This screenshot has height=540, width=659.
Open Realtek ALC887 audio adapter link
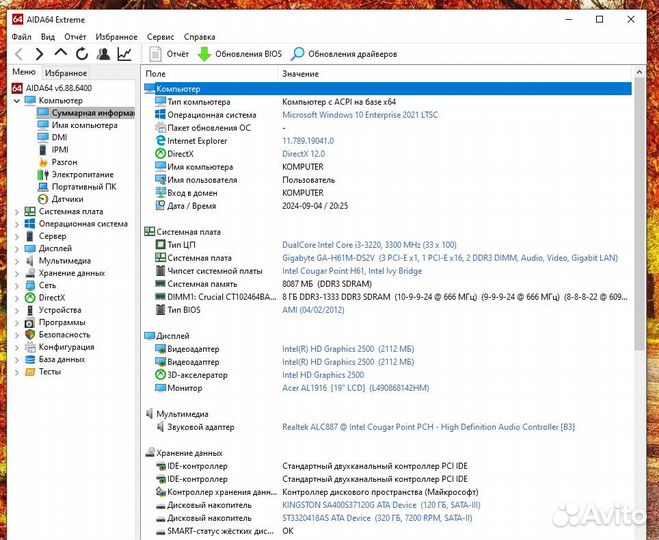(428, 427)
